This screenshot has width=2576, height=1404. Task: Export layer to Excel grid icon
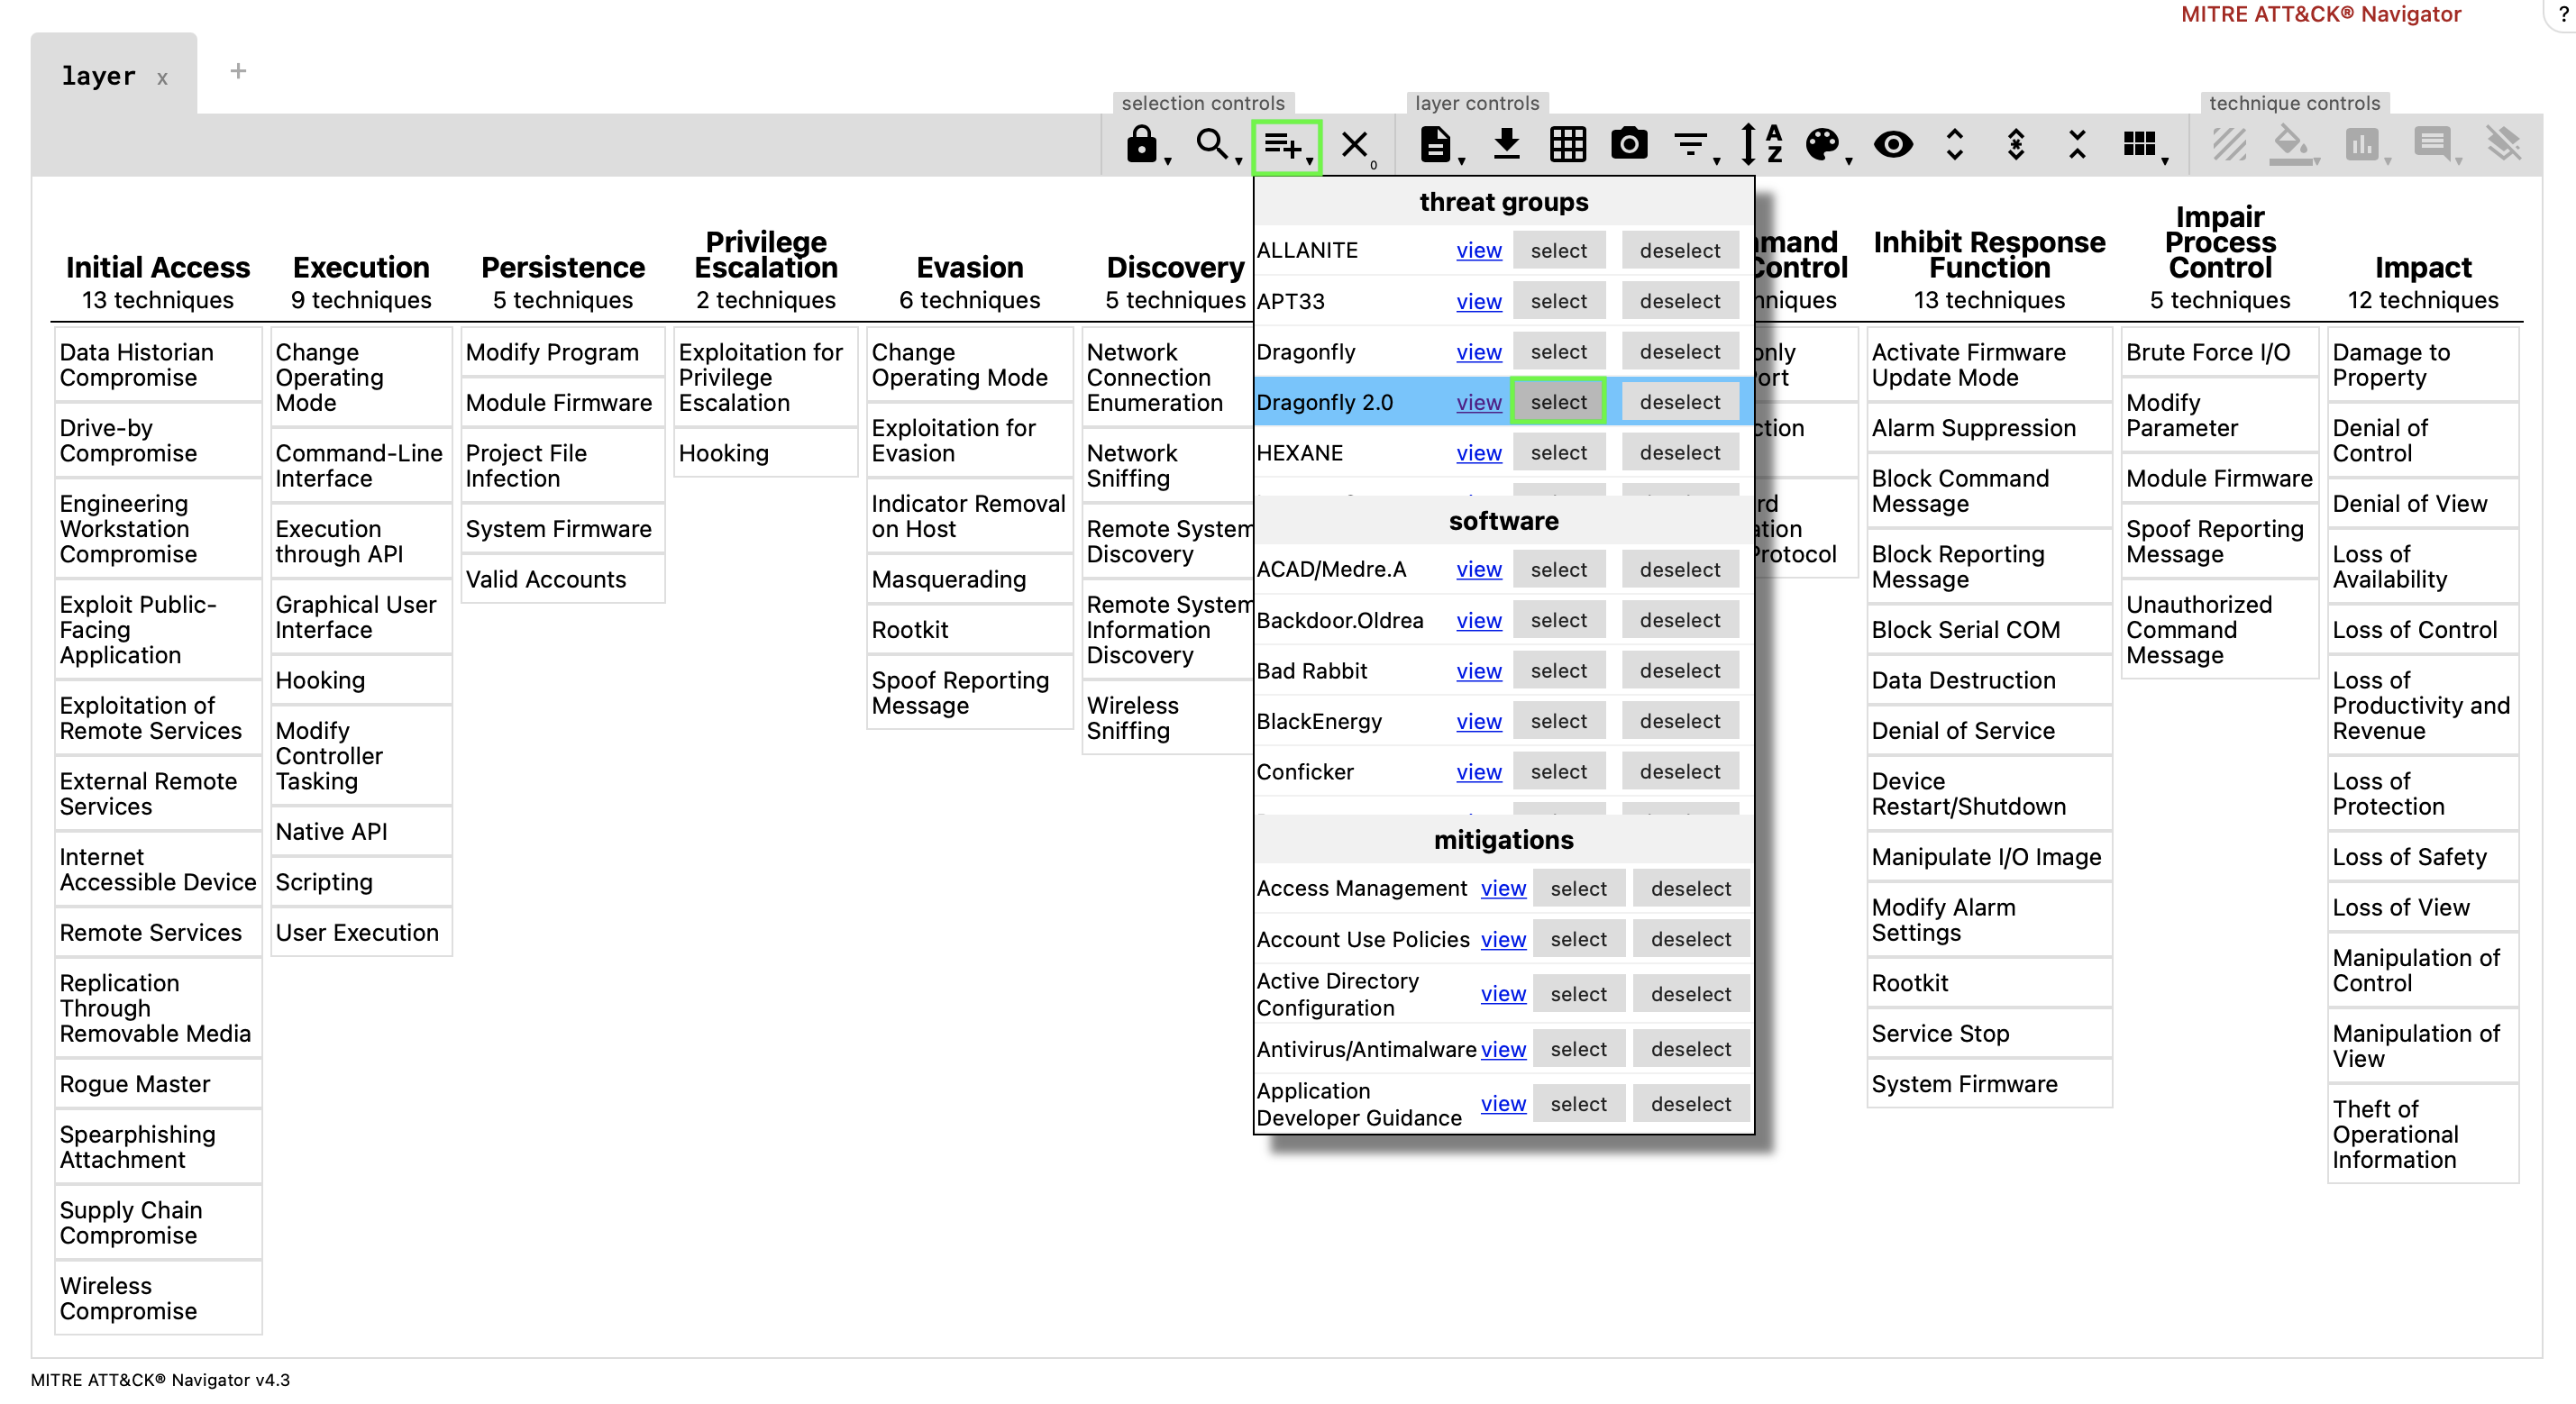point(1567,145)
